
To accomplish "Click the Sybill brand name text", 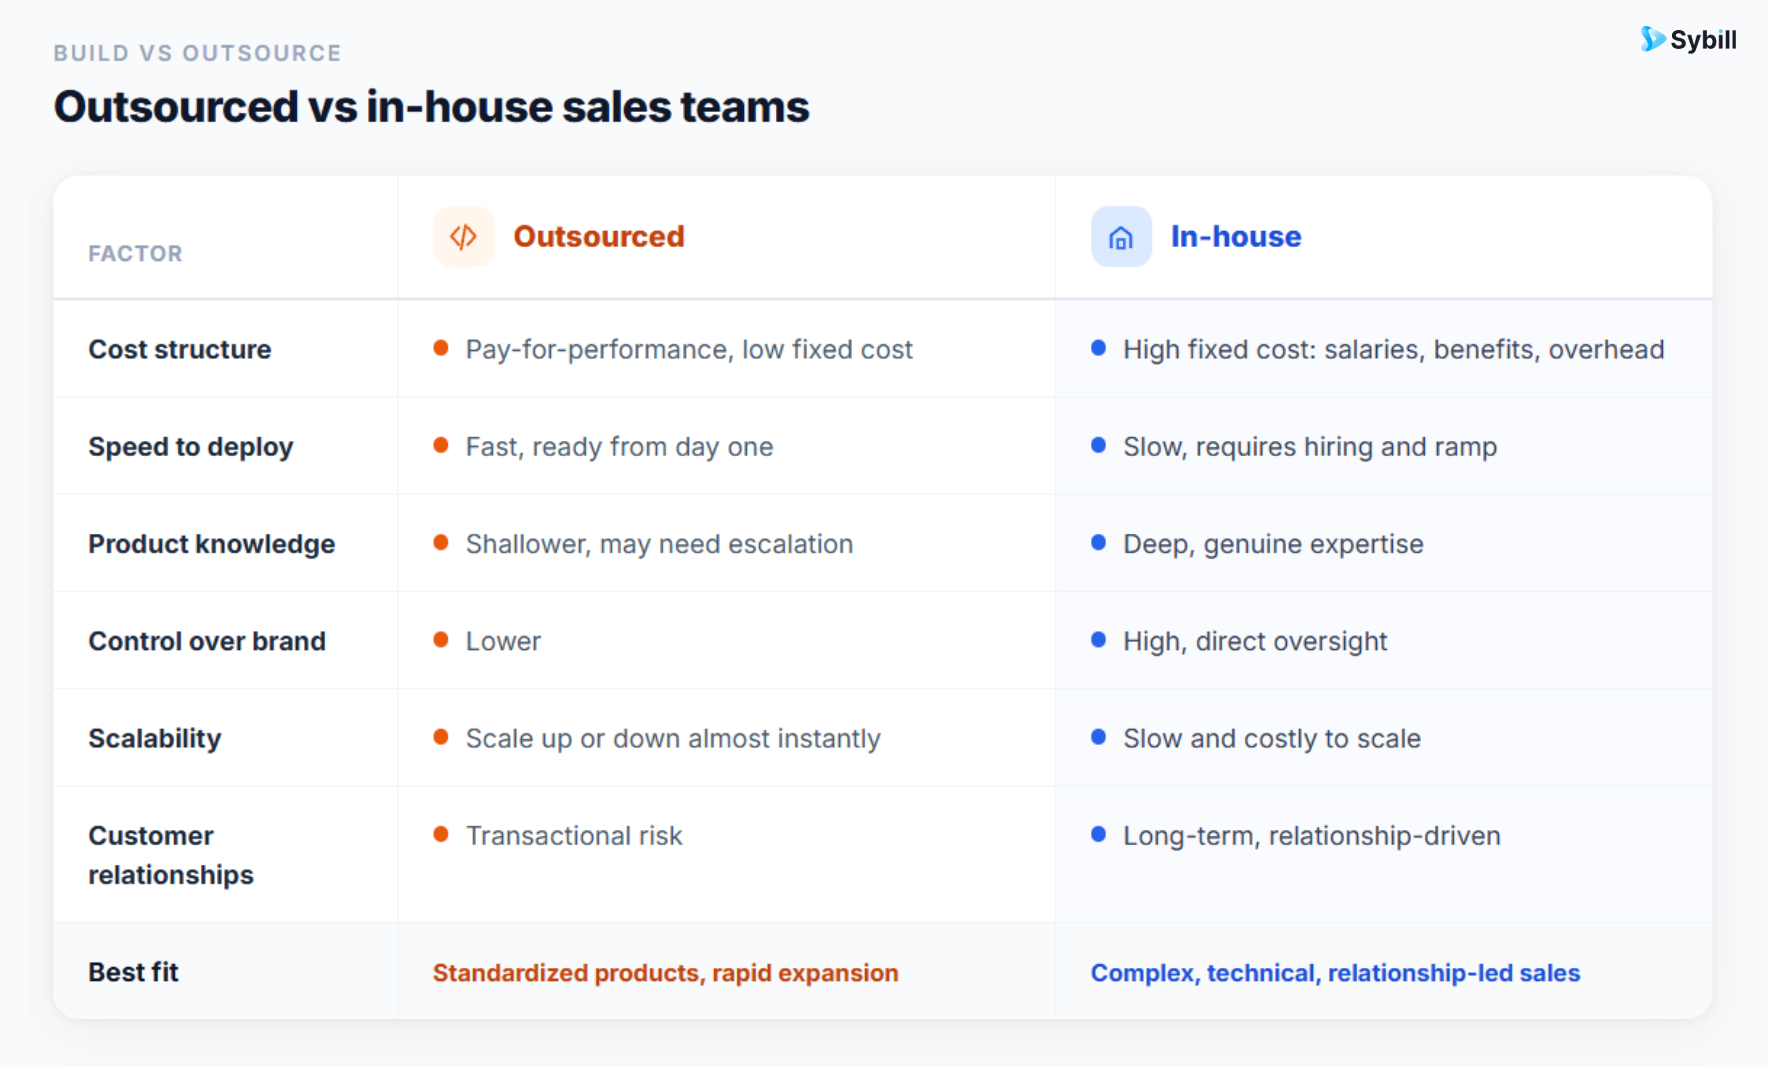I will pyautogui.click(x=1704, y=40).
